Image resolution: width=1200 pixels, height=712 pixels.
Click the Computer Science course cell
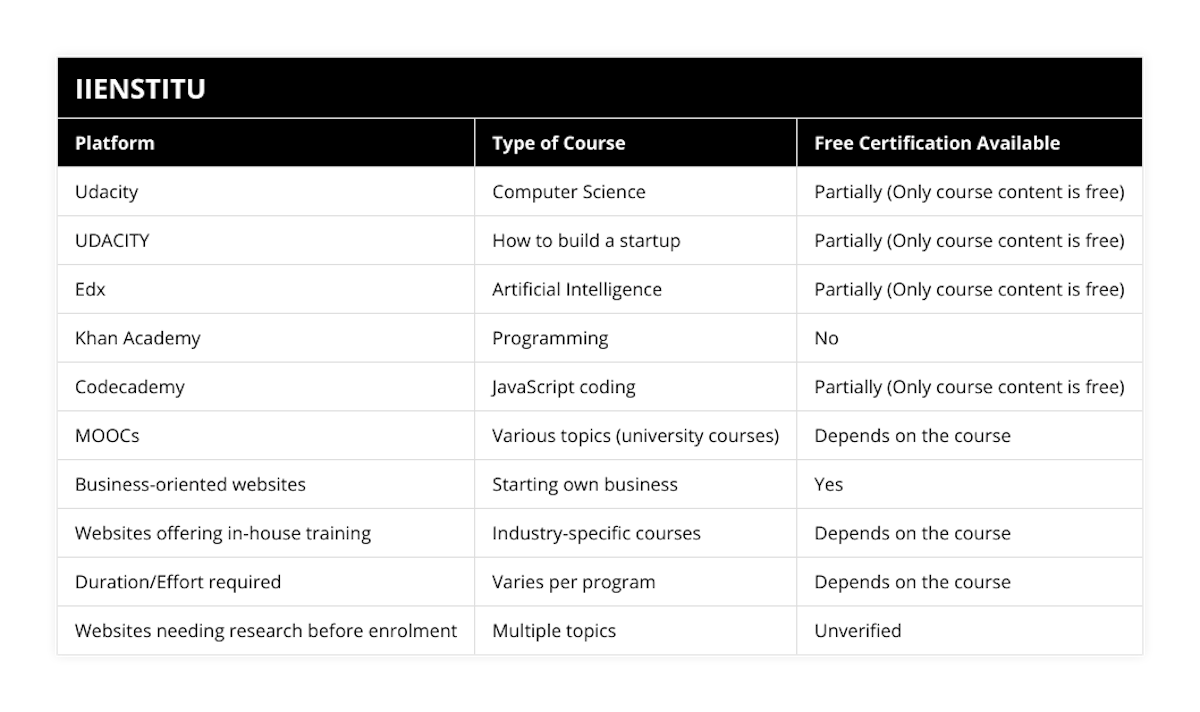click(x=568, y=192)
